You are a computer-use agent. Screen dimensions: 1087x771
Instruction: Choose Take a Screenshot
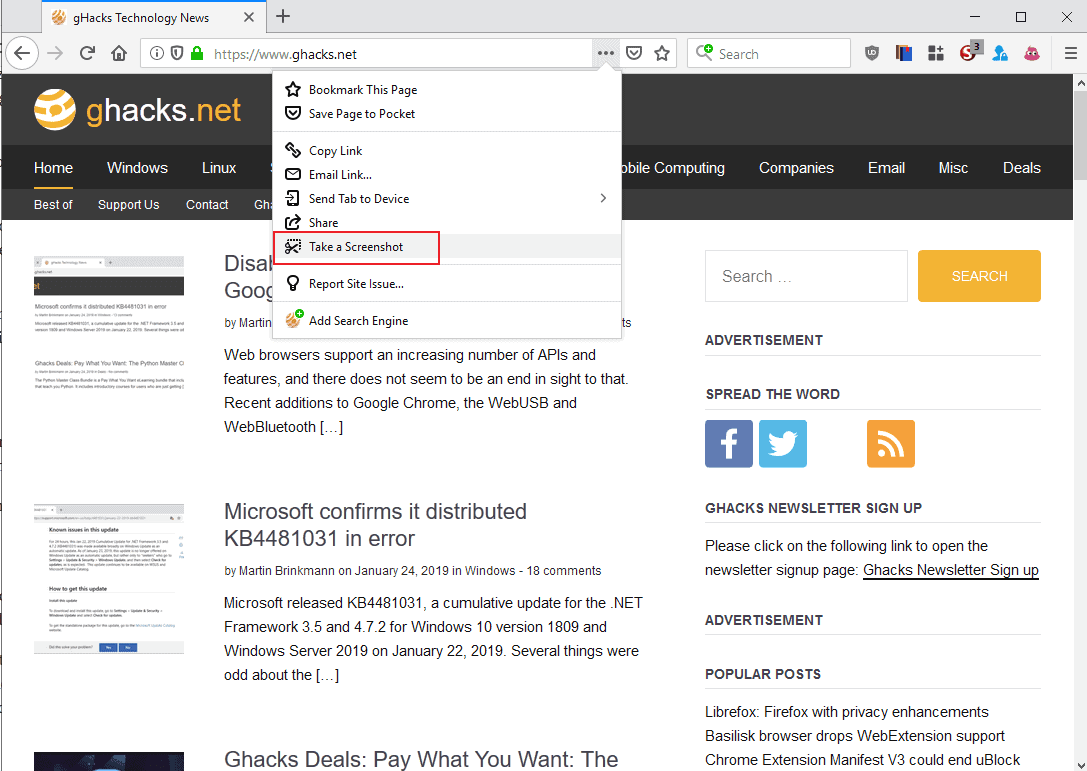point(446,247)
